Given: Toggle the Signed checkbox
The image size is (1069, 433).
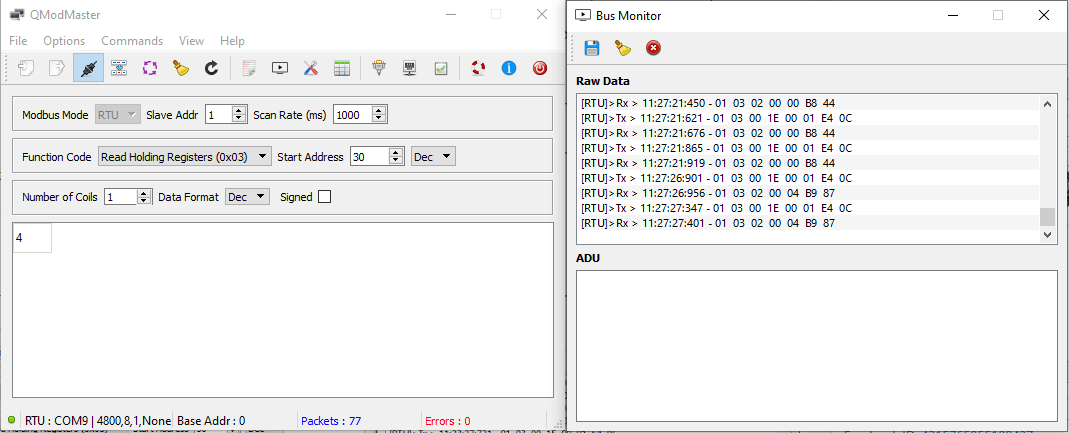Looking at the screenshot, I should point(325,196).
